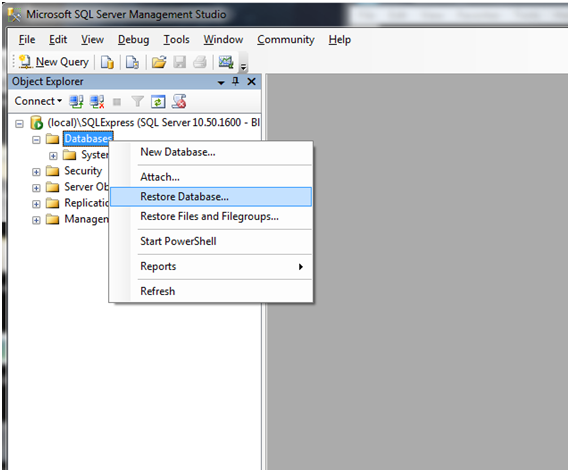This screenshot has width=570, height=472.
Task: Click the New Query toolbar button
Action: (x=53, y=62)
